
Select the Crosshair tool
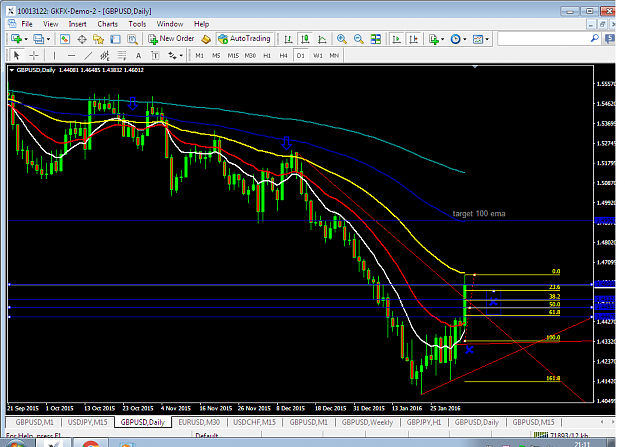tap(34, 55)
